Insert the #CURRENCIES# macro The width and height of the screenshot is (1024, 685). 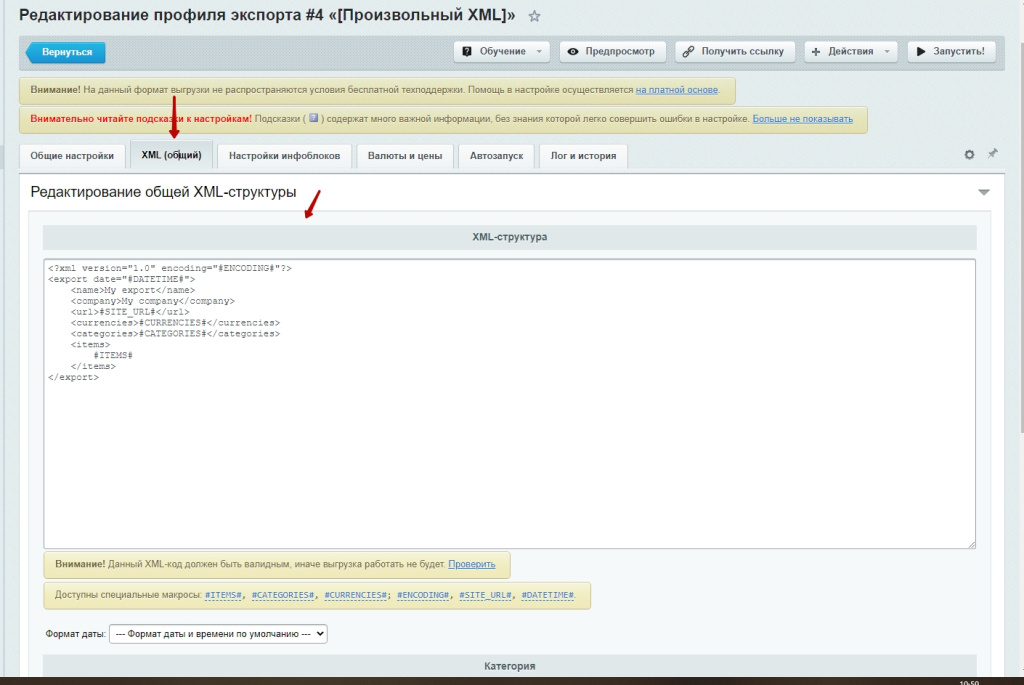pyautogui.click(x=355, y=595)
